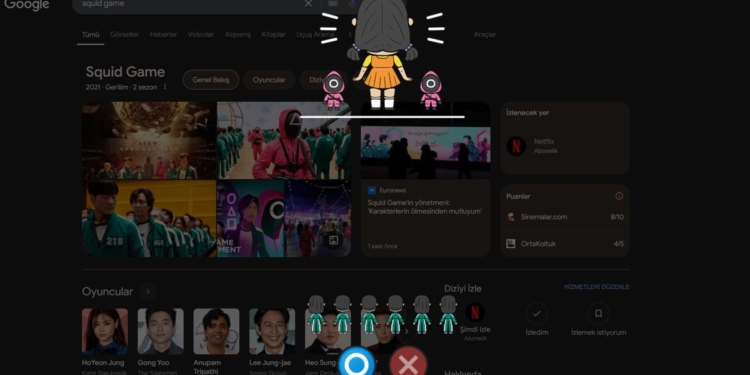
Task: Click the Netflix Şimdi İzle icon
Action: point(474,313)
